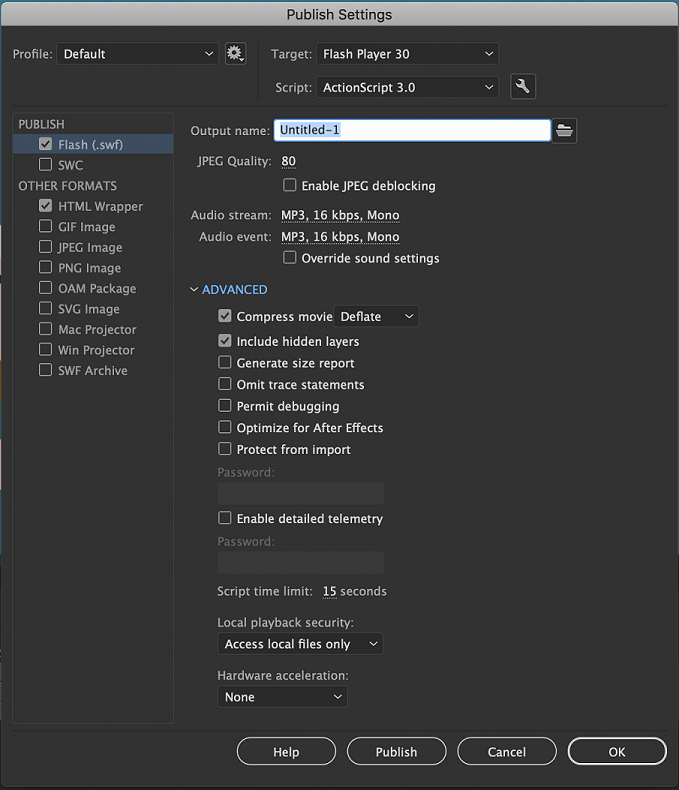Select GIF Image format entry

[x=86, y=227]
